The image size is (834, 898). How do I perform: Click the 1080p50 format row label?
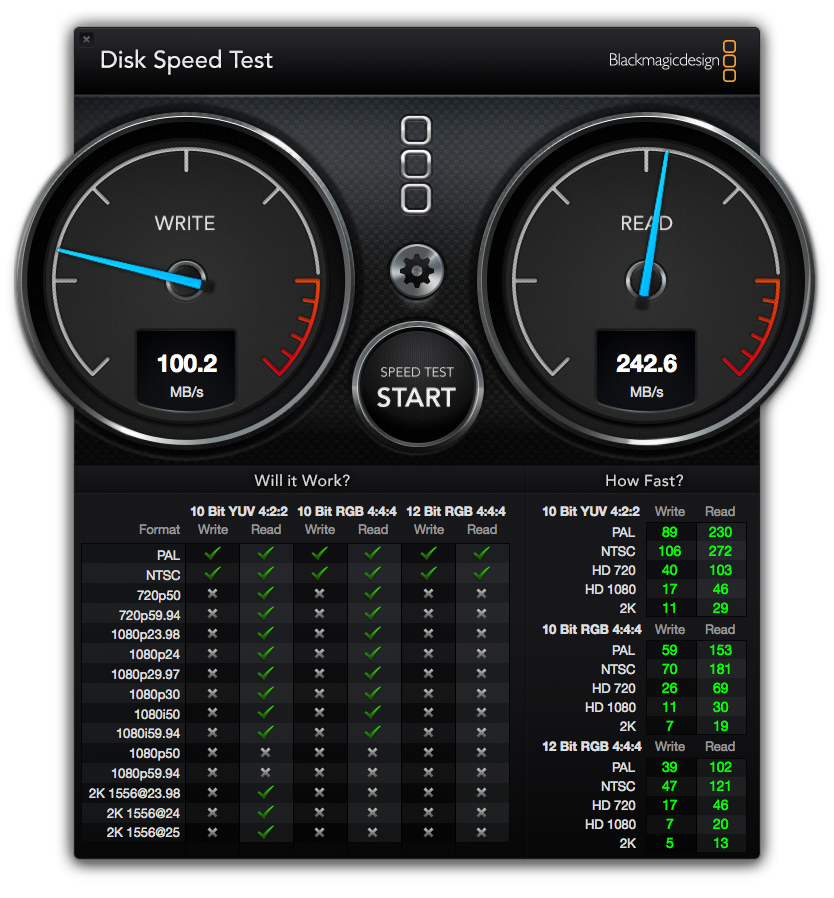(x=154, y=754)
